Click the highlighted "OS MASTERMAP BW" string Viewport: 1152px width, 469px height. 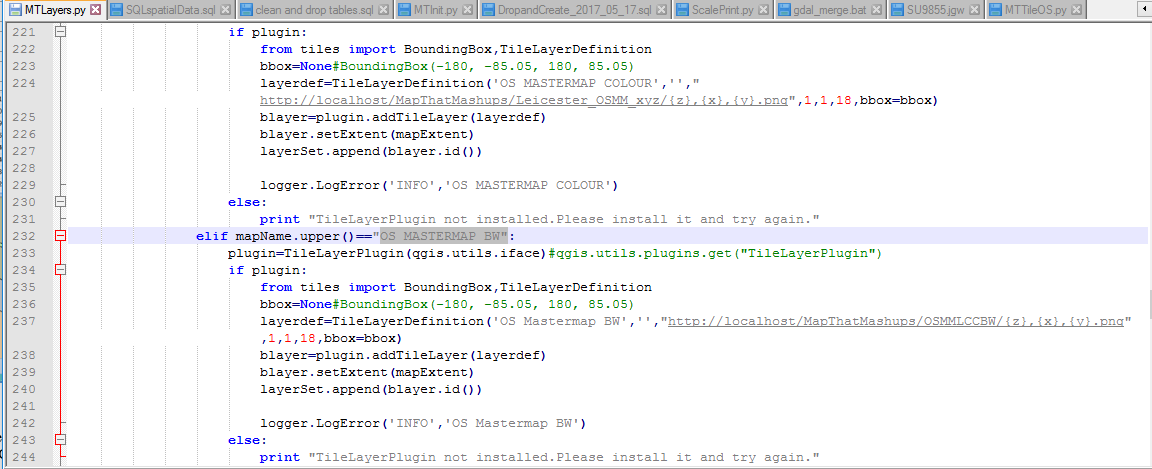[x=444, y=236]
